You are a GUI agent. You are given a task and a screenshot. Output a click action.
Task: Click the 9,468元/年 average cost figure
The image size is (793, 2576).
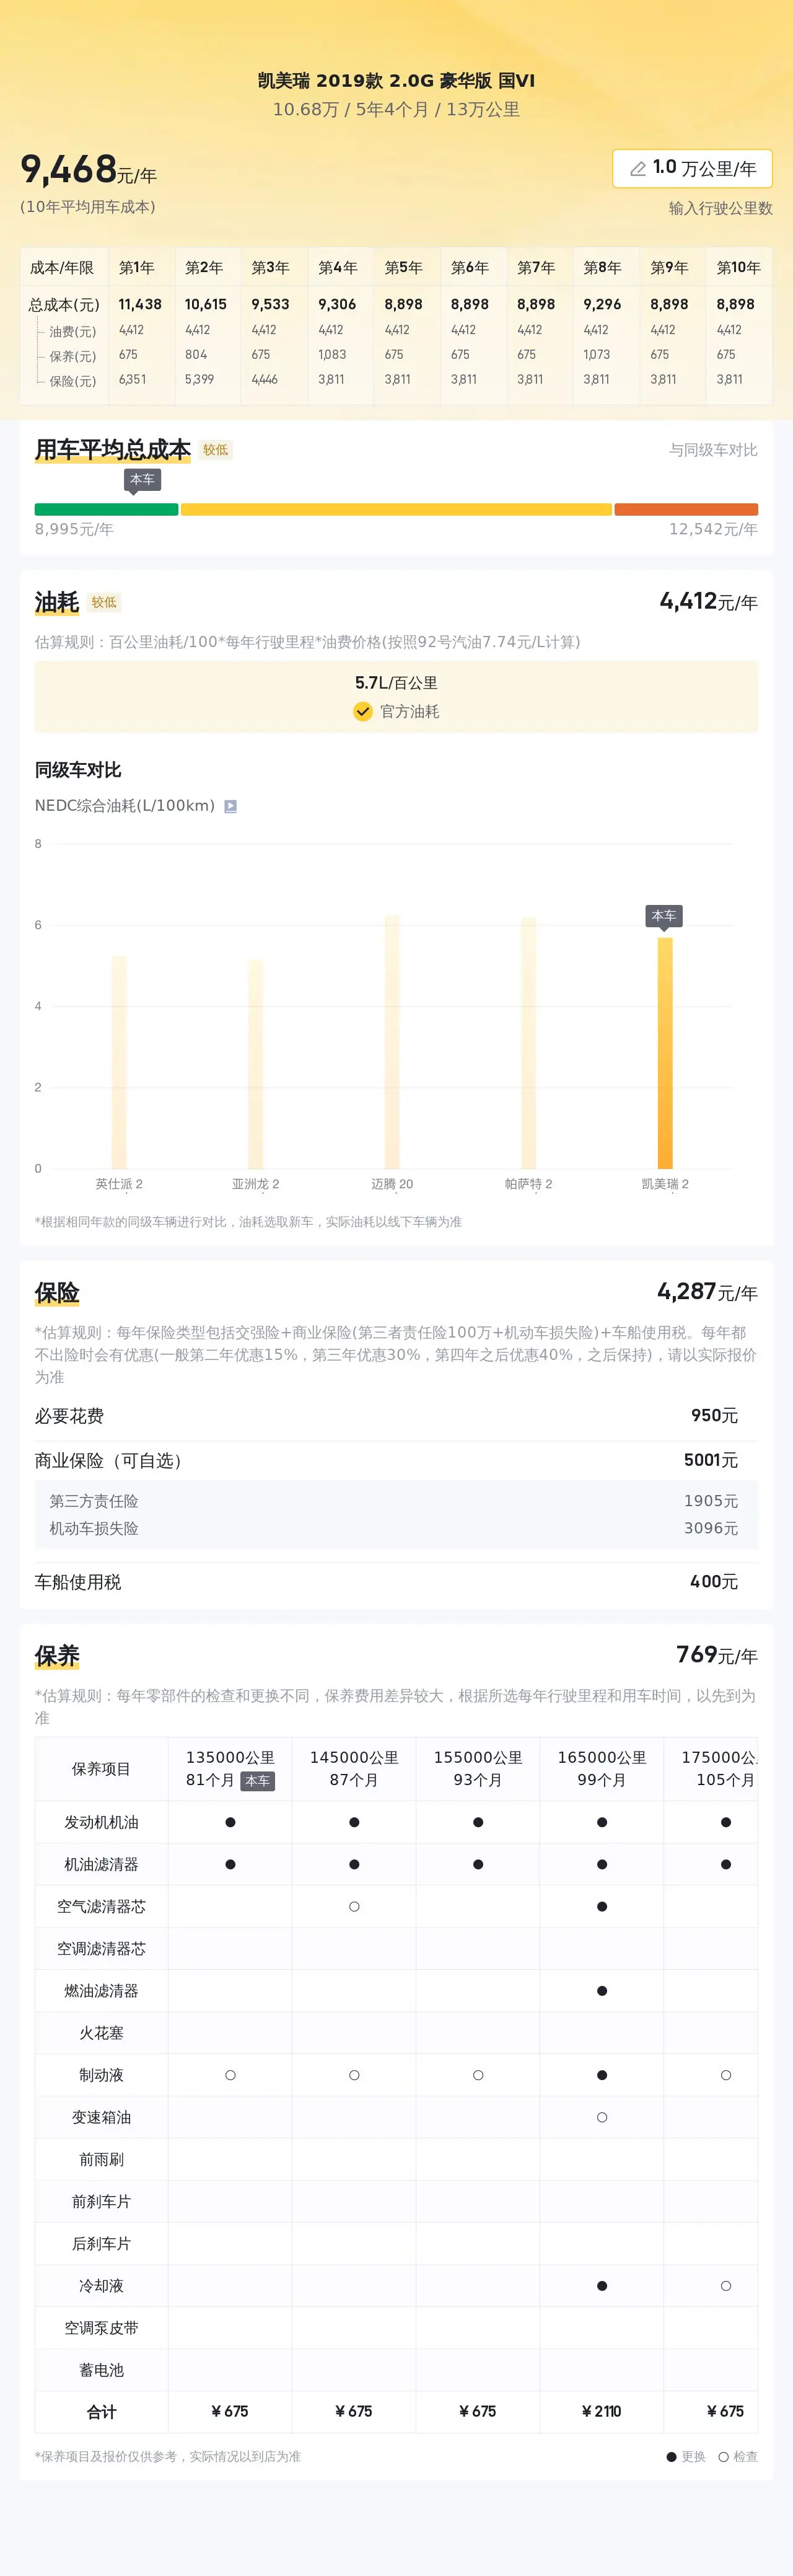click(x=88, y=170)
